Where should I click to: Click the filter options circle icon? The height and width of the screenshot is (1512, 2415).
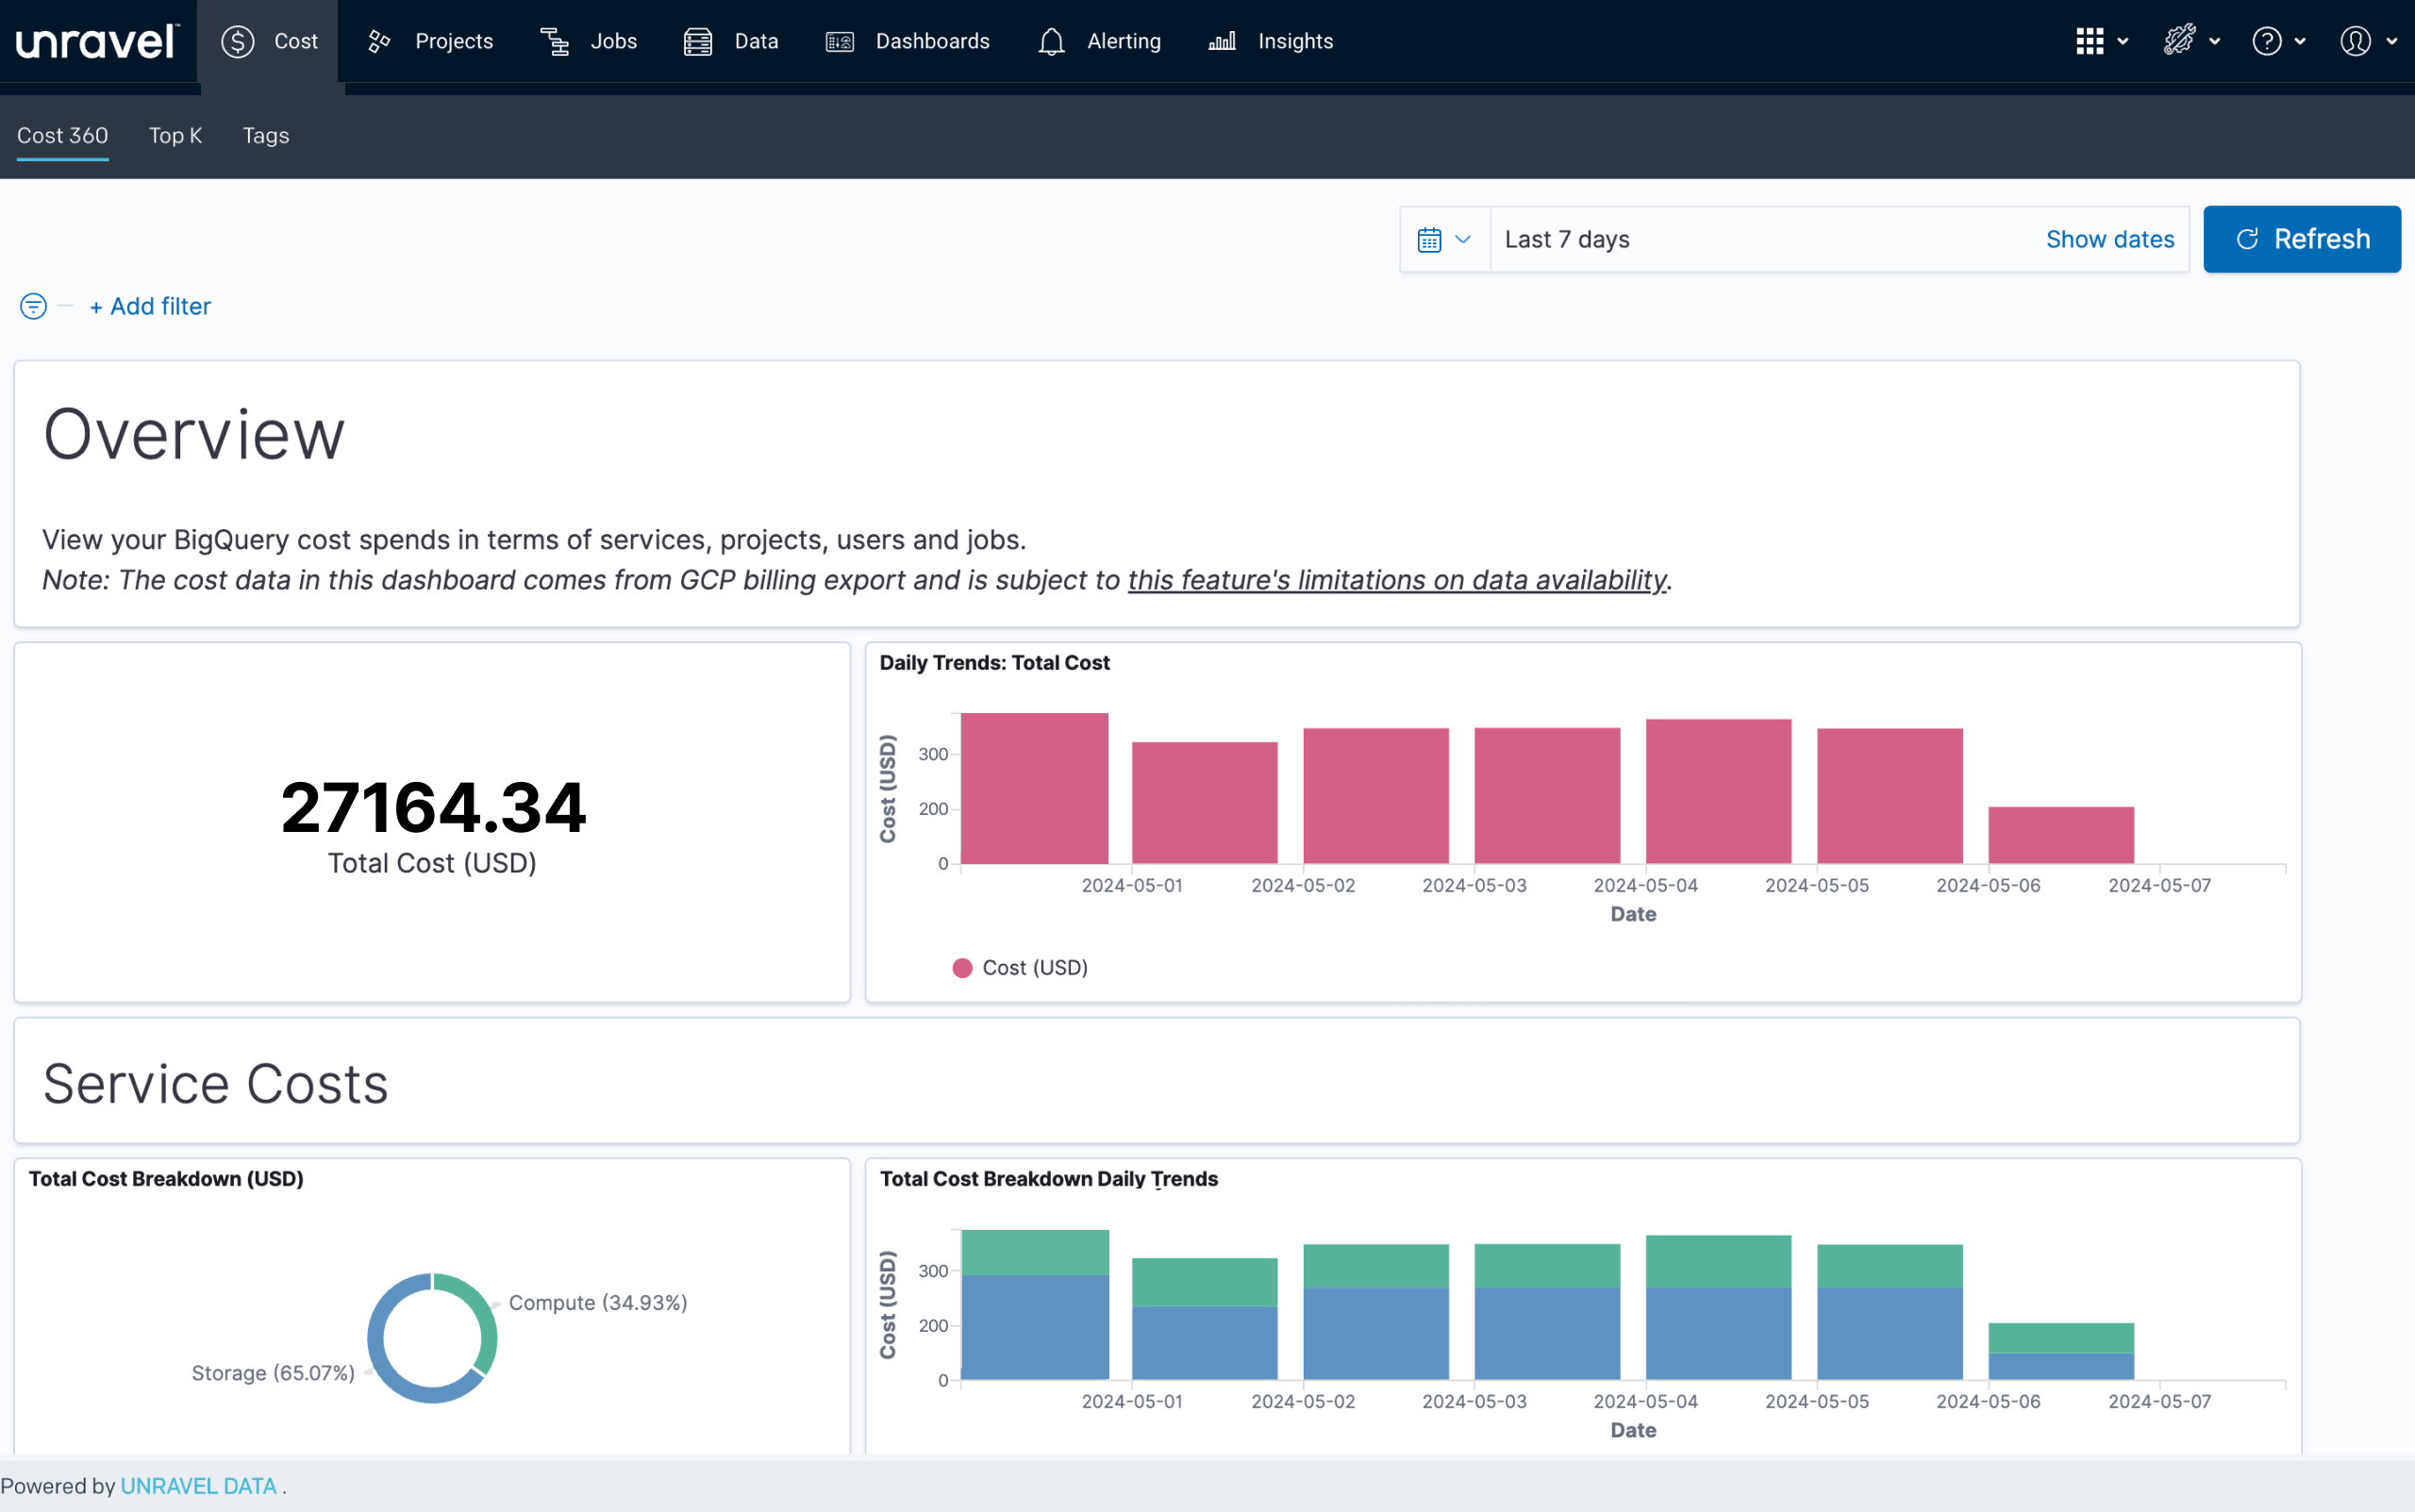pos(33,306)
